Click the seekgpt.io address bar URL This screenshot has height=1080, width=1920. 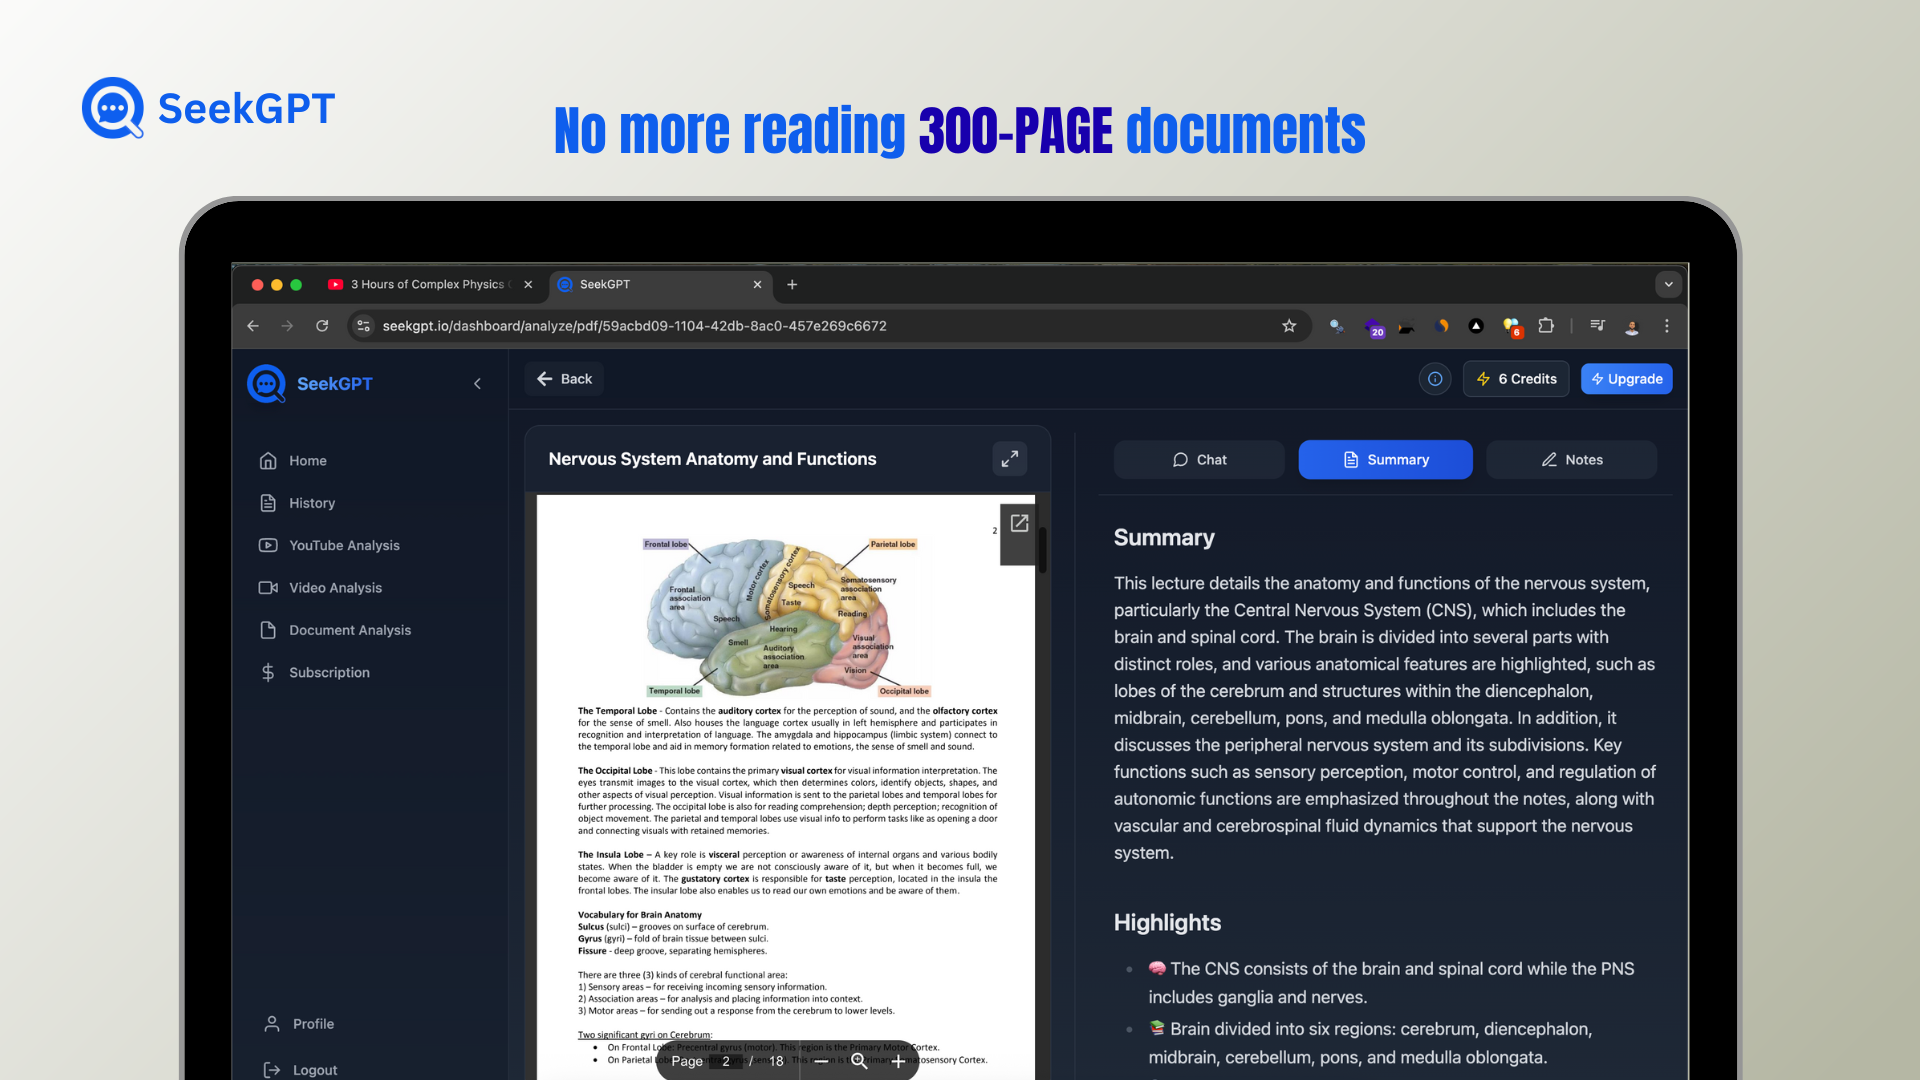click(634, 326)
